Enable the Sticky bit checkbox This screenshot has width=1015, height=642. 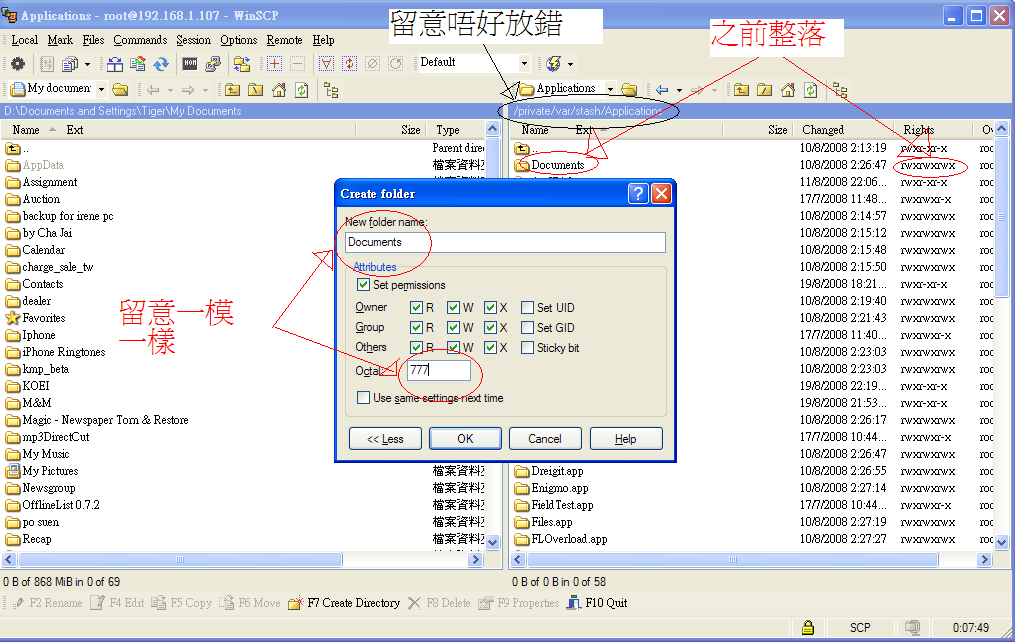click(527, 348)
